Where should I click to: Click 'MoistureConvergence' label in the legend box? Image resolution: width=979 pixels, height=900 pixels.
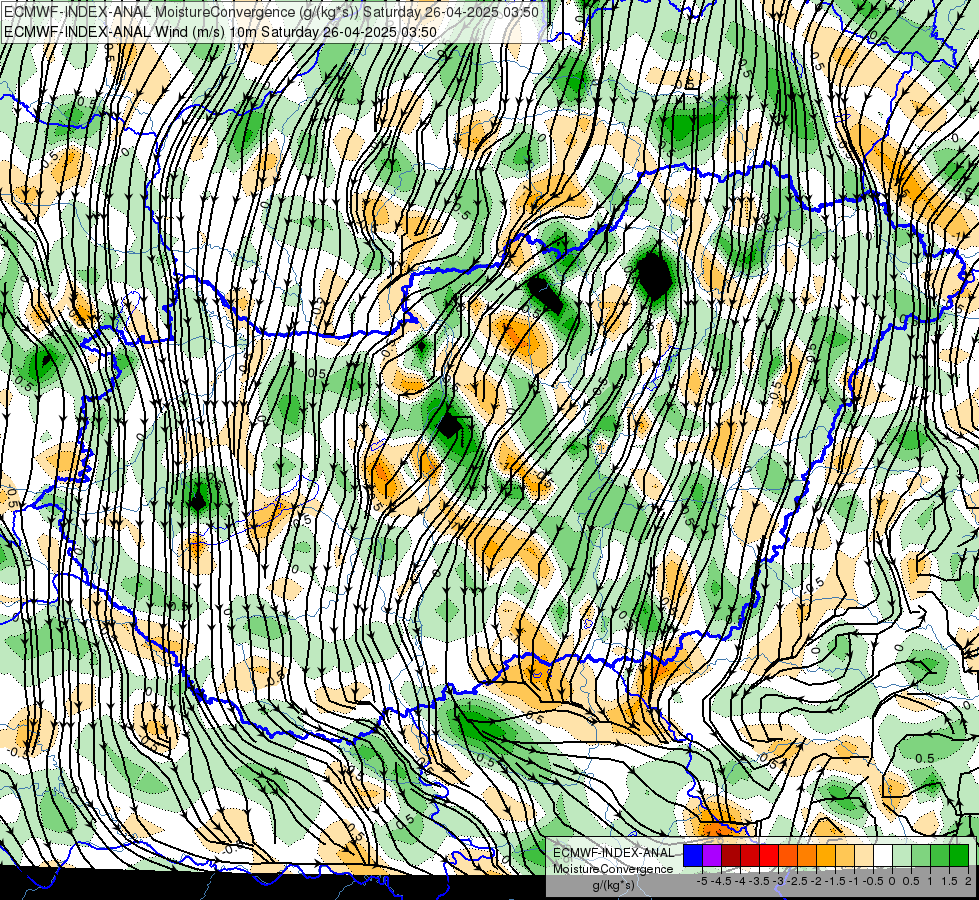pos(613,869)
